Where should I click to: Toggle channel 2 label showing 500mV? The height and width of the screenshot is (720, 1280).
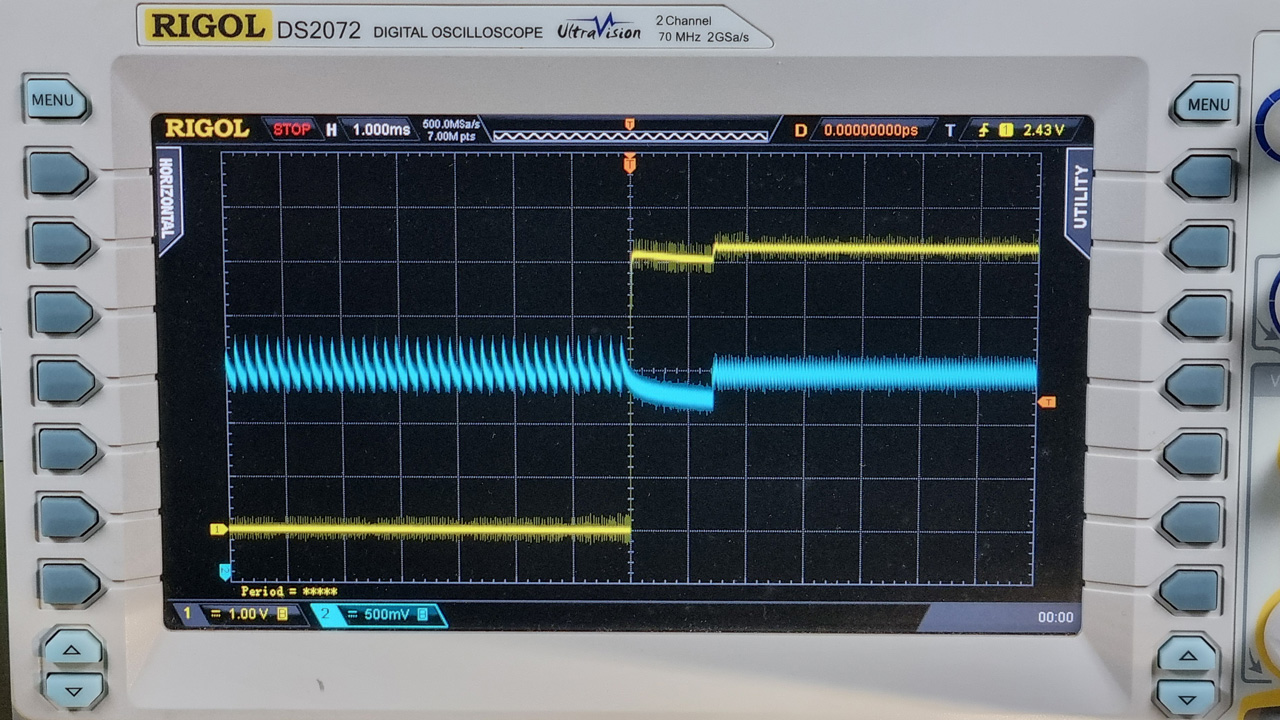point(381,614)
